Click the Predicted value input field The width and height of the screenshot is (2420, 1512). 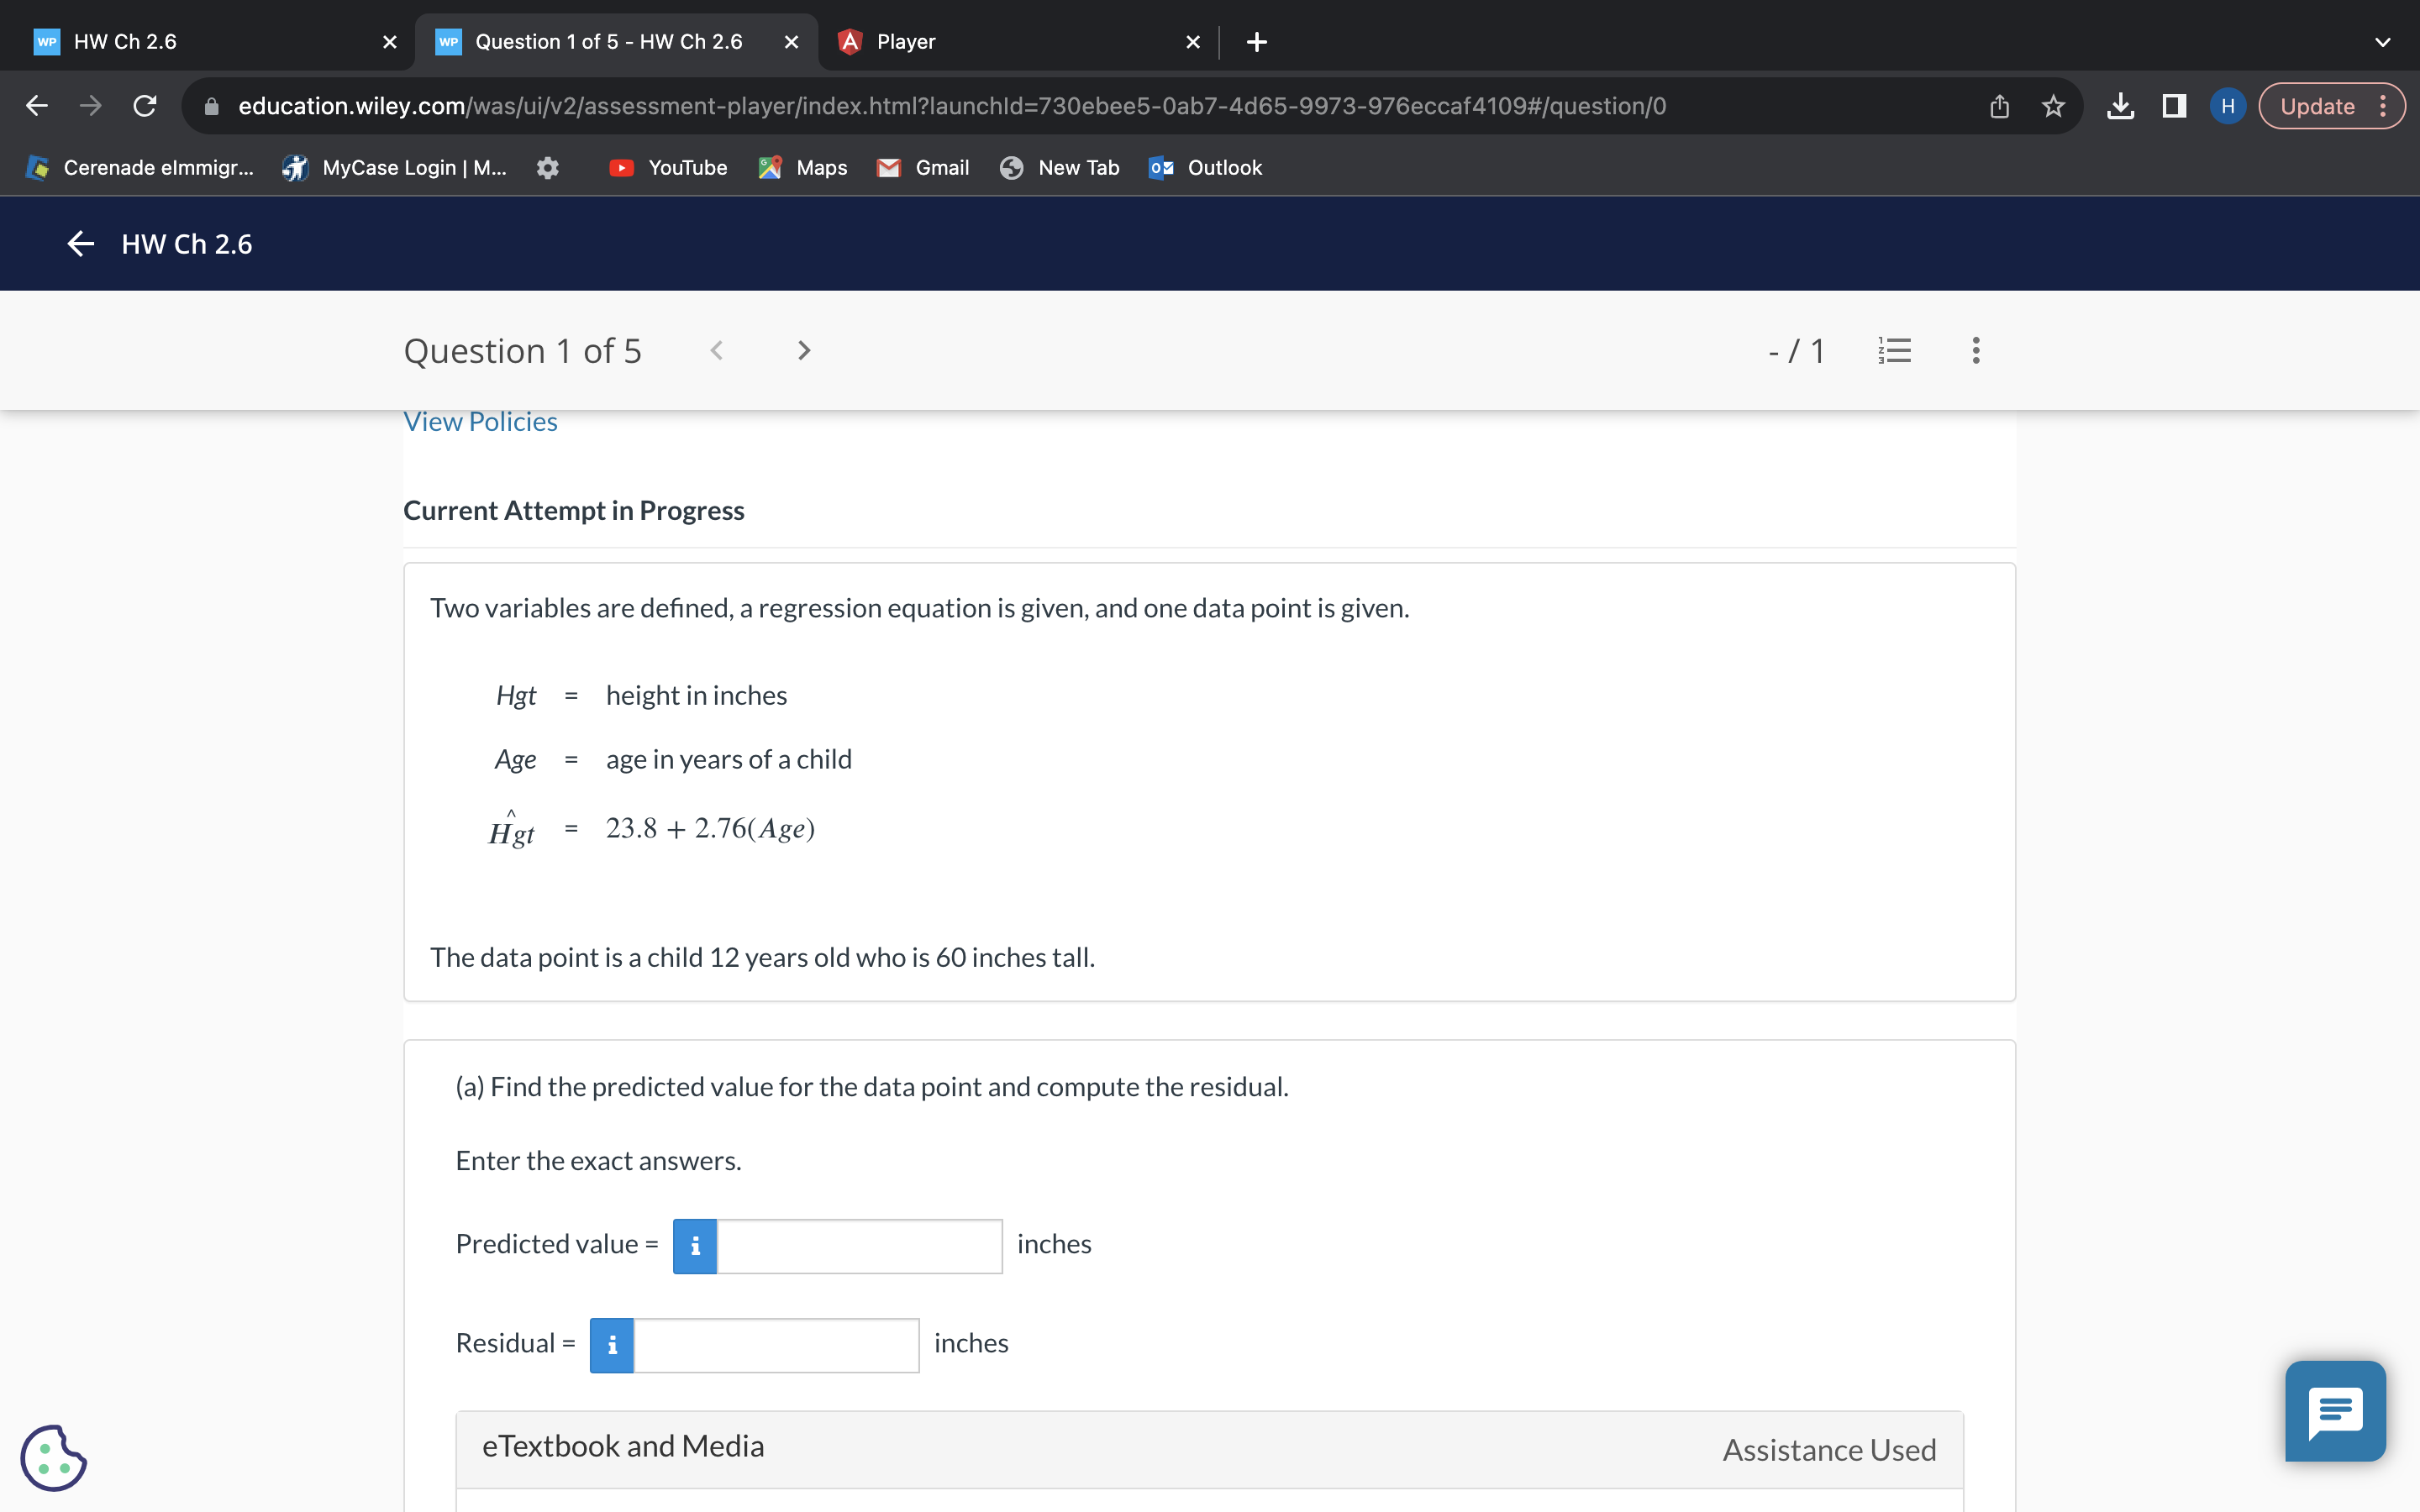click(x=859, y=1246)
